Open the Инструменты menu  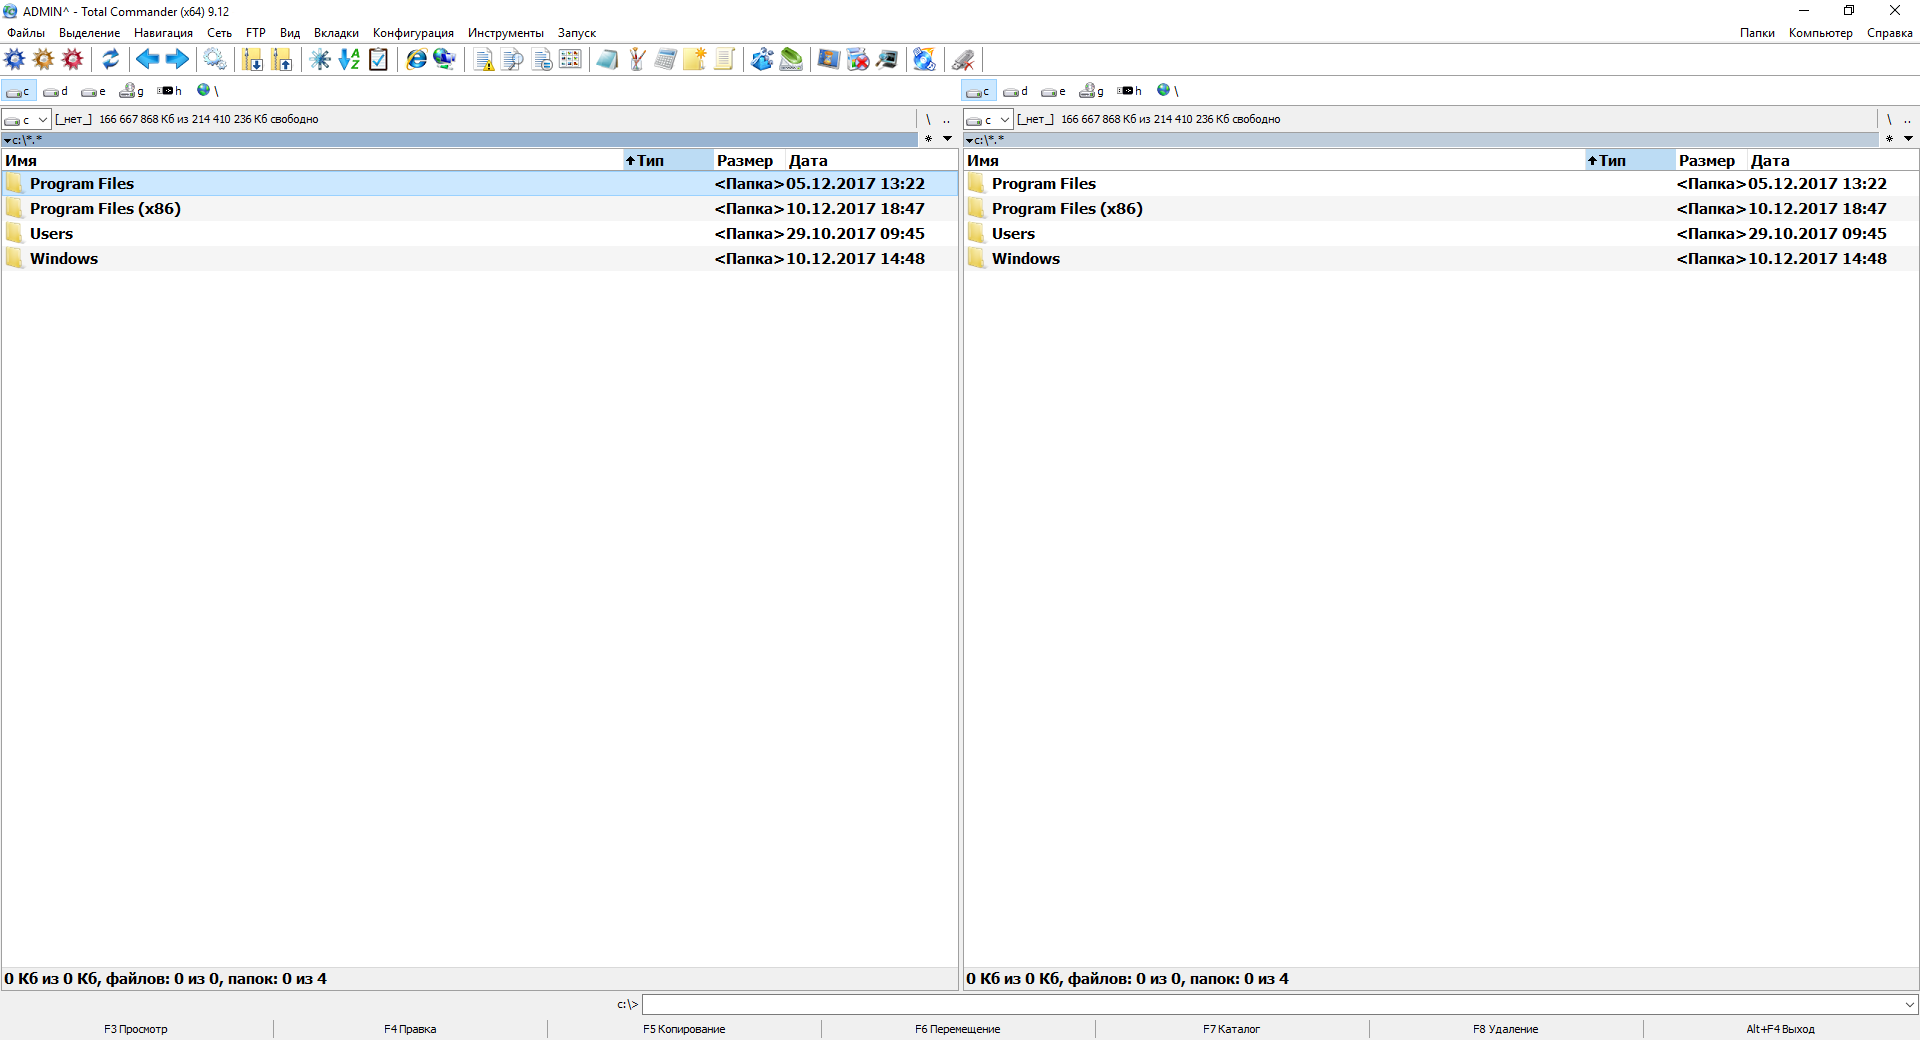coord(505,33)
